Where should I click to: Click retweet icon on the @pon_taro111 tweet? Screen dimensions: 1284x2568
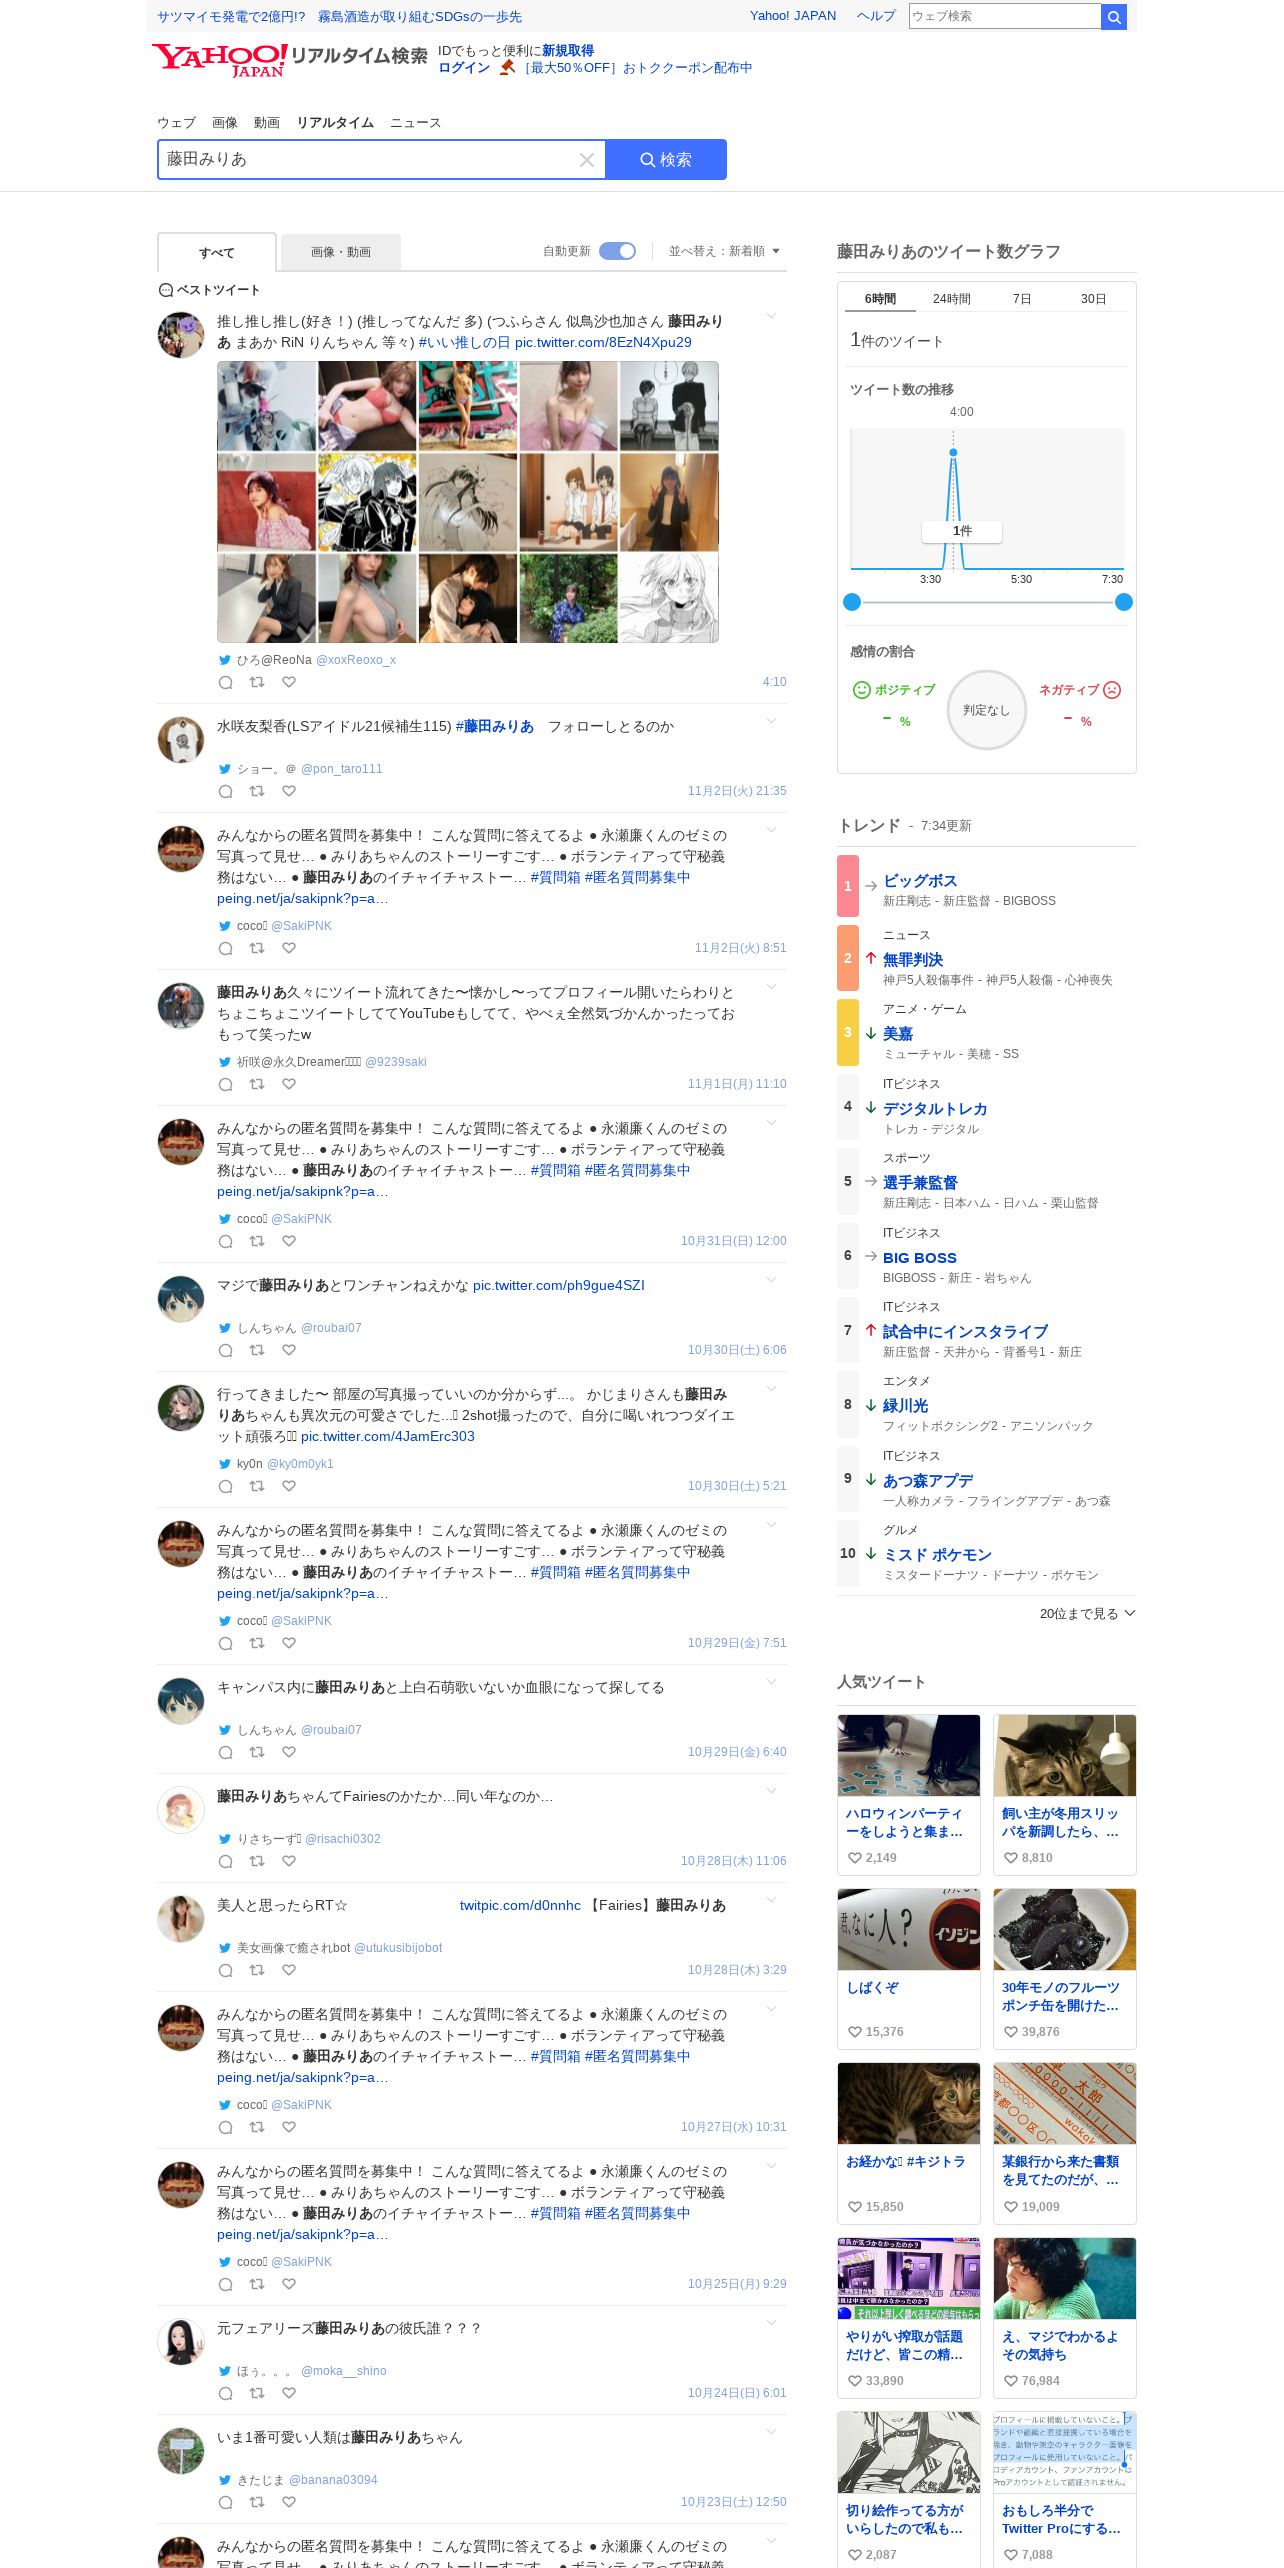(x=257, y=791)
